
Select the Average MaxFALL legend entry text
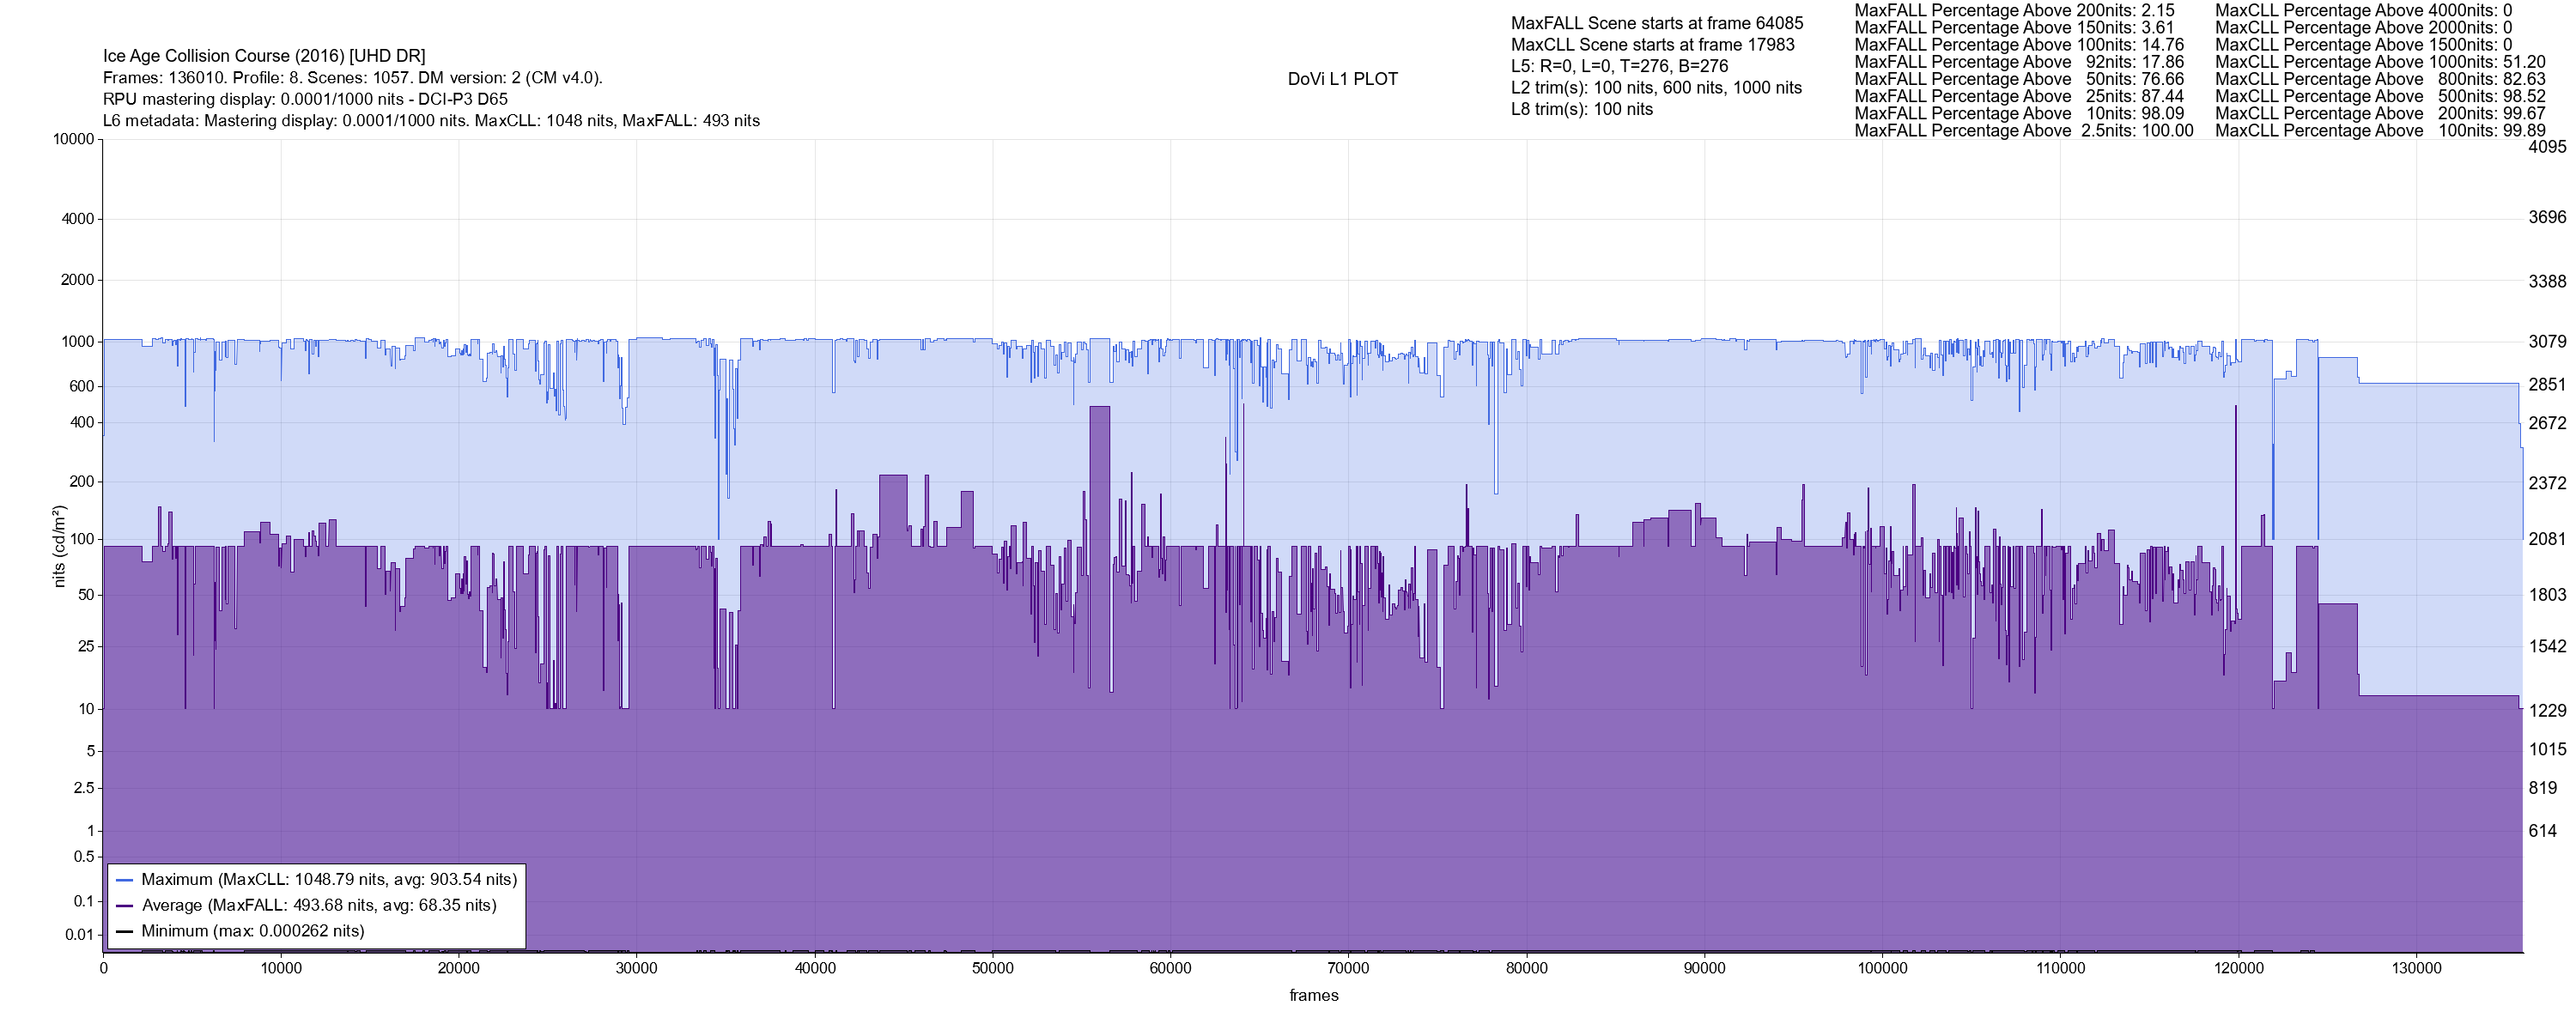pos(319,906)
